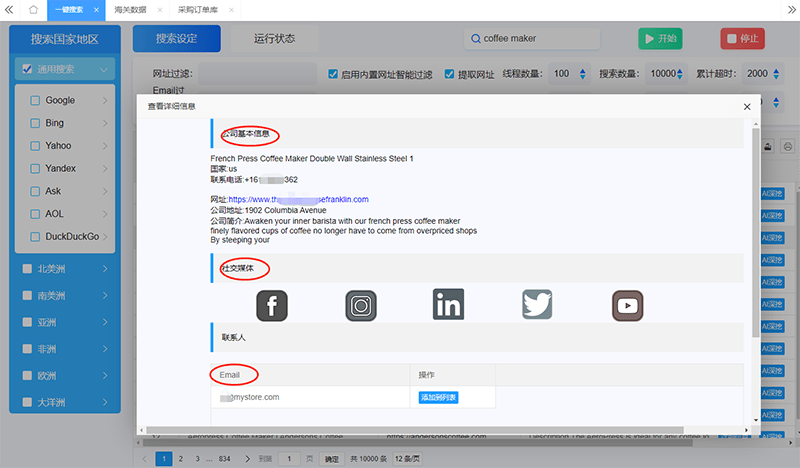Toggle the DuckDuckGo checkbox
The width and height of the screenshot is (800, 468).
(x=35, y=237)
